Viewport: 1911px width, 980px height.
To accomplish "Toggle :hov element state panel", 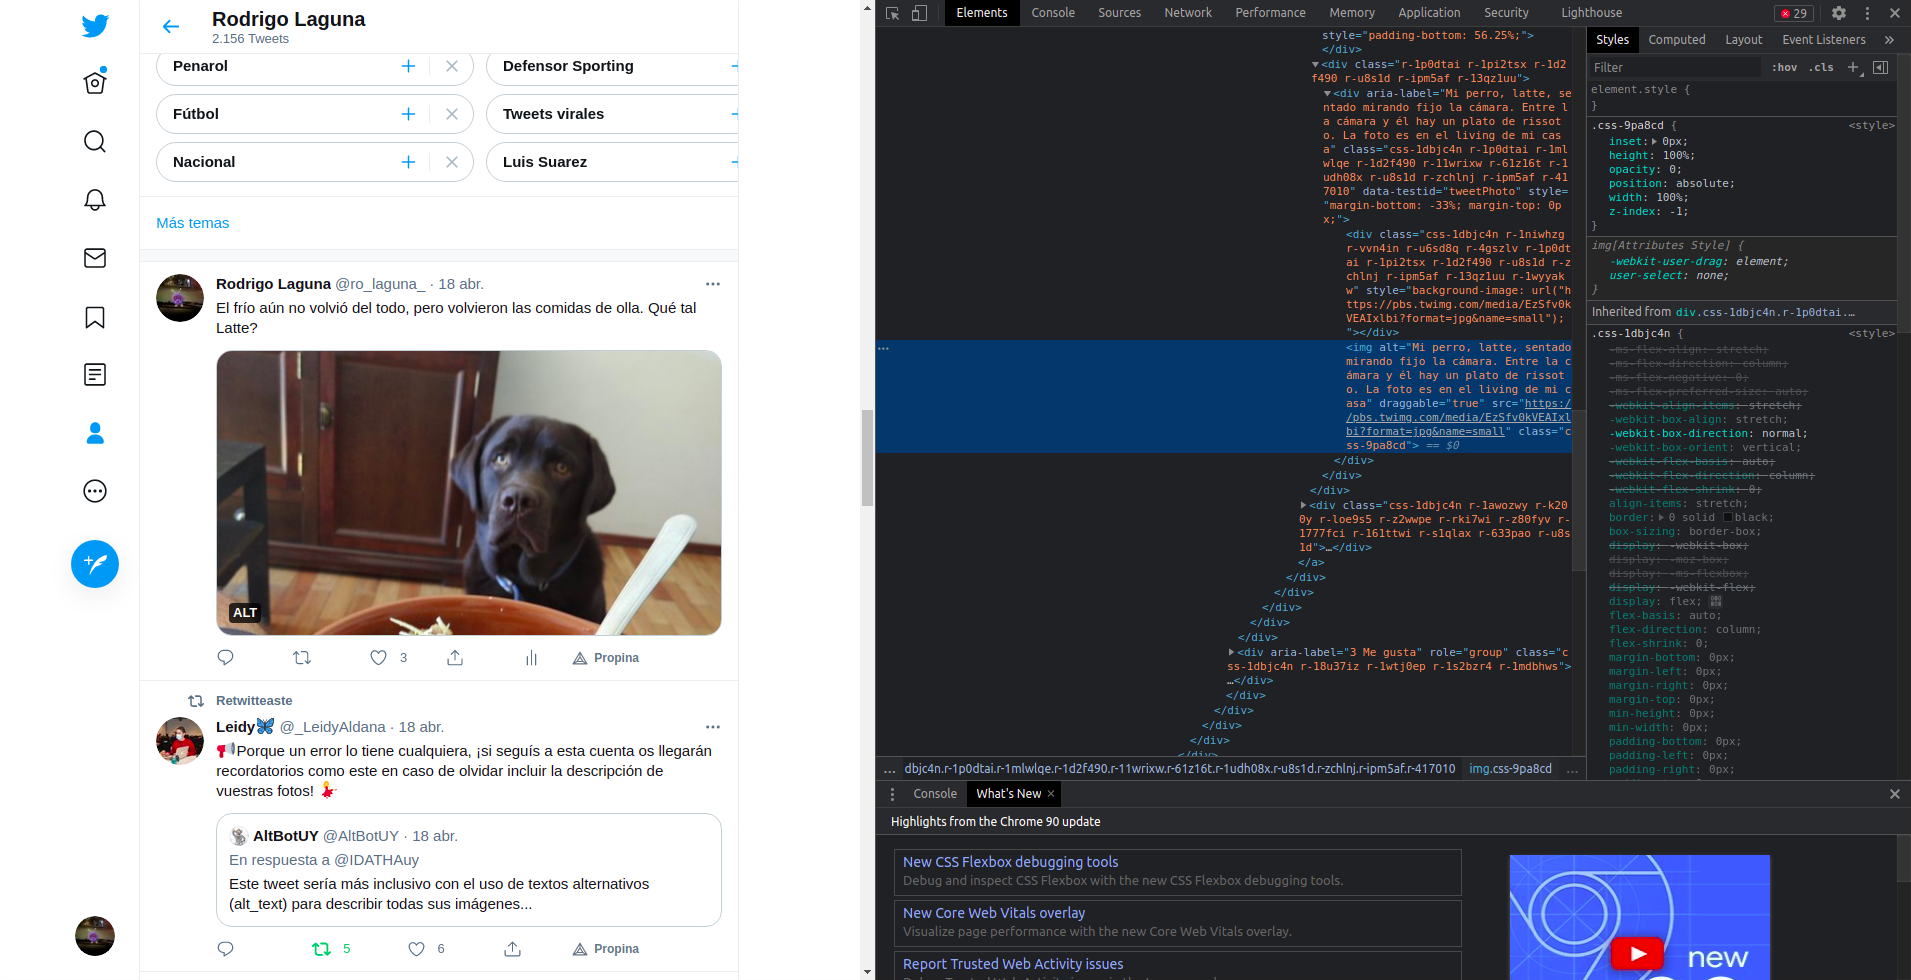I will [1784, 67].
